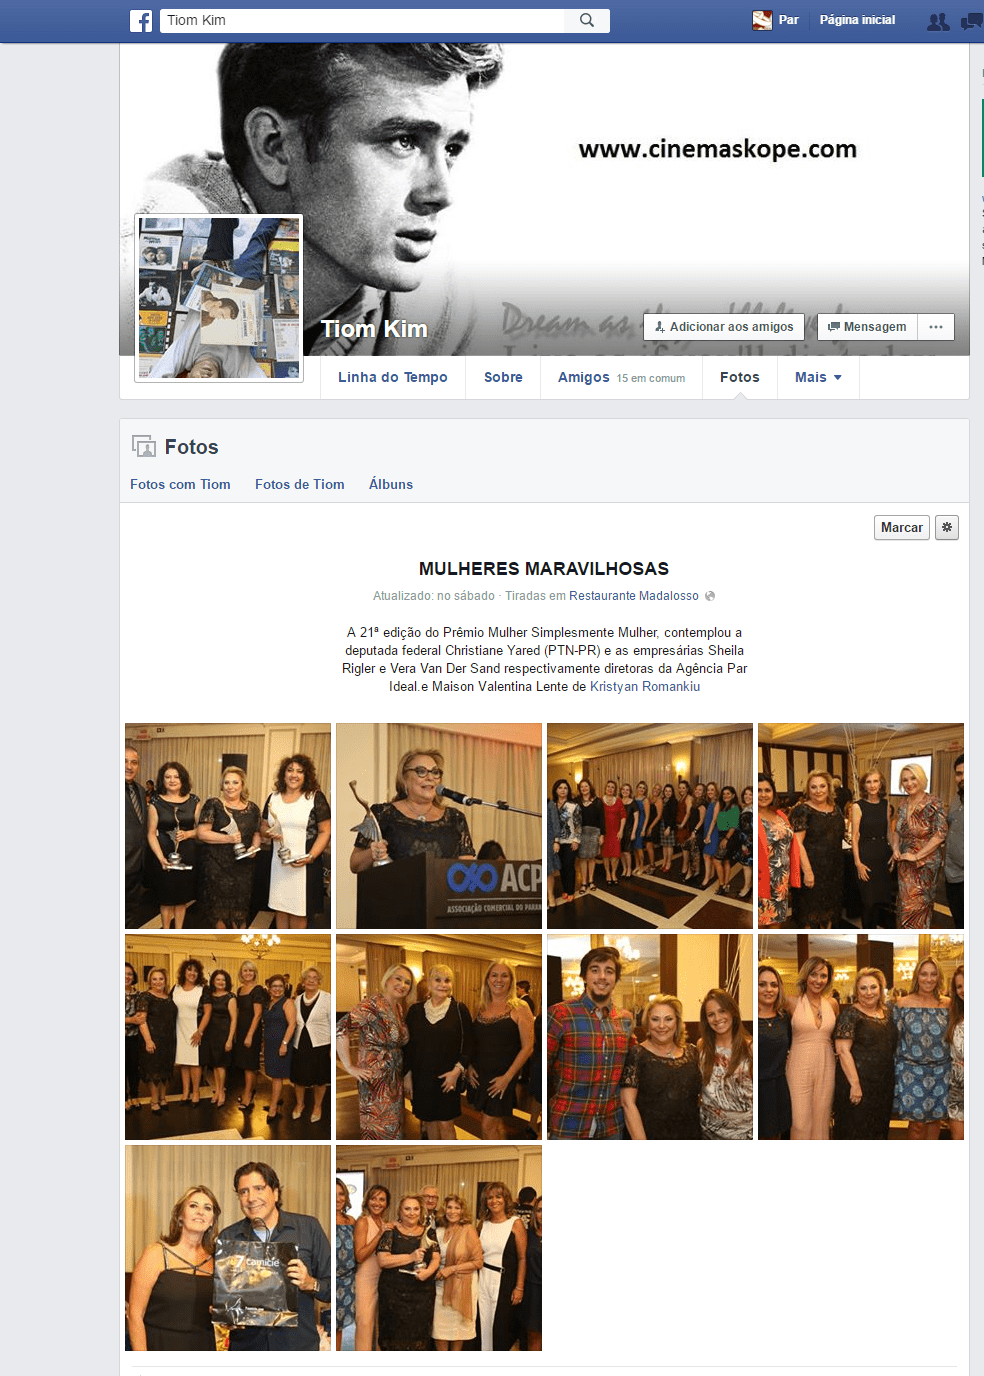Open the podium ACP speech photo
This screenshot has width=984, height=1376.
439,826
